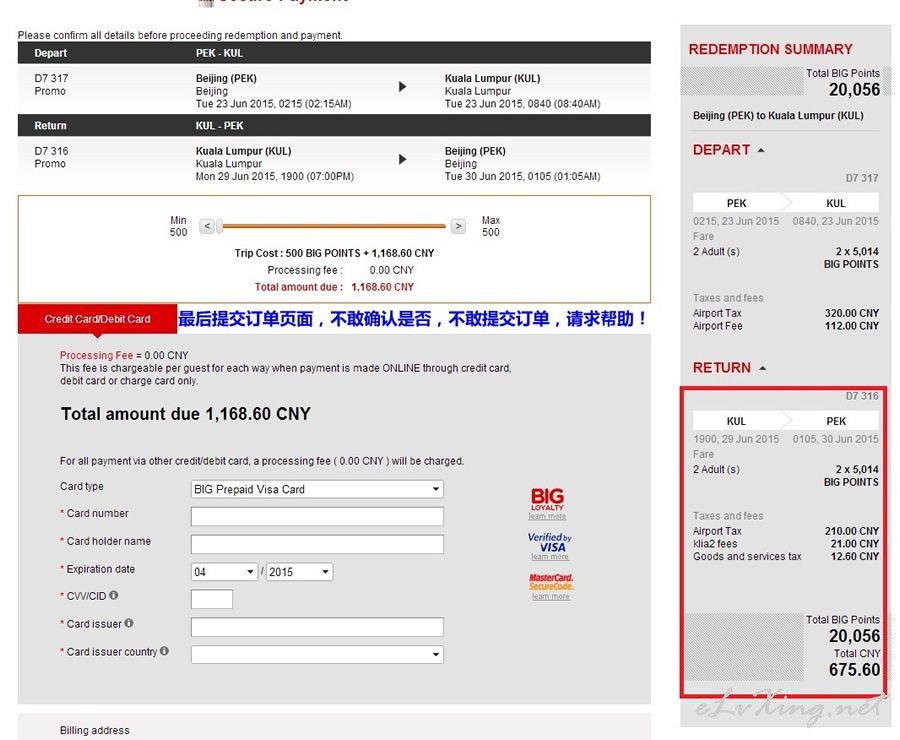Click the orange BIG points slider track

coord(334,226)
